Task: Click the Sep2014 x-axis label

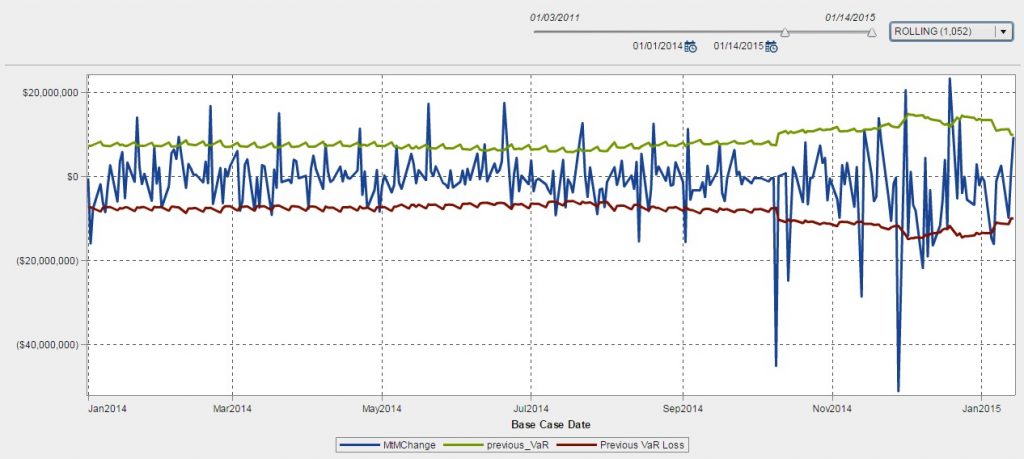Action: [x=682, y=409]
